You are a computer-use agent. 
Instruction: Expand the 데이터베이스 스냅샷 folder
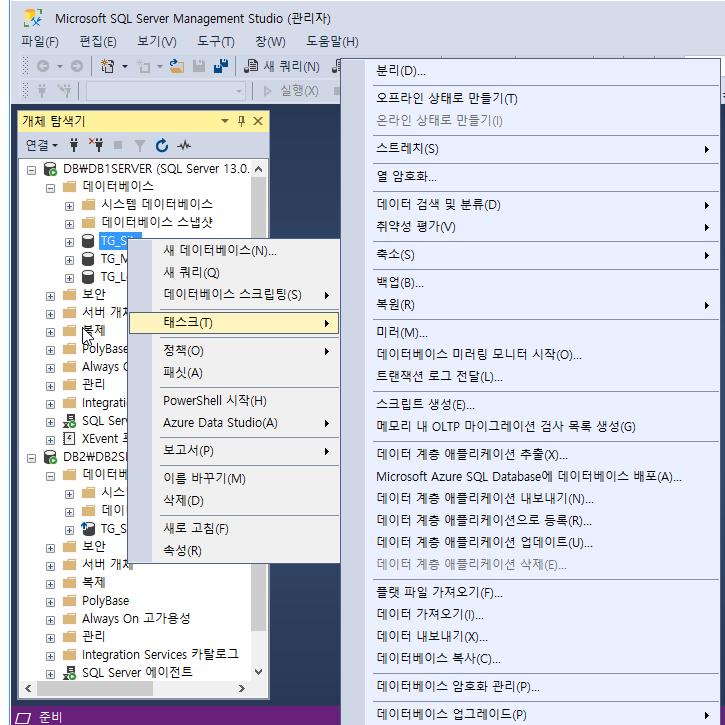[x=69, y=224]
